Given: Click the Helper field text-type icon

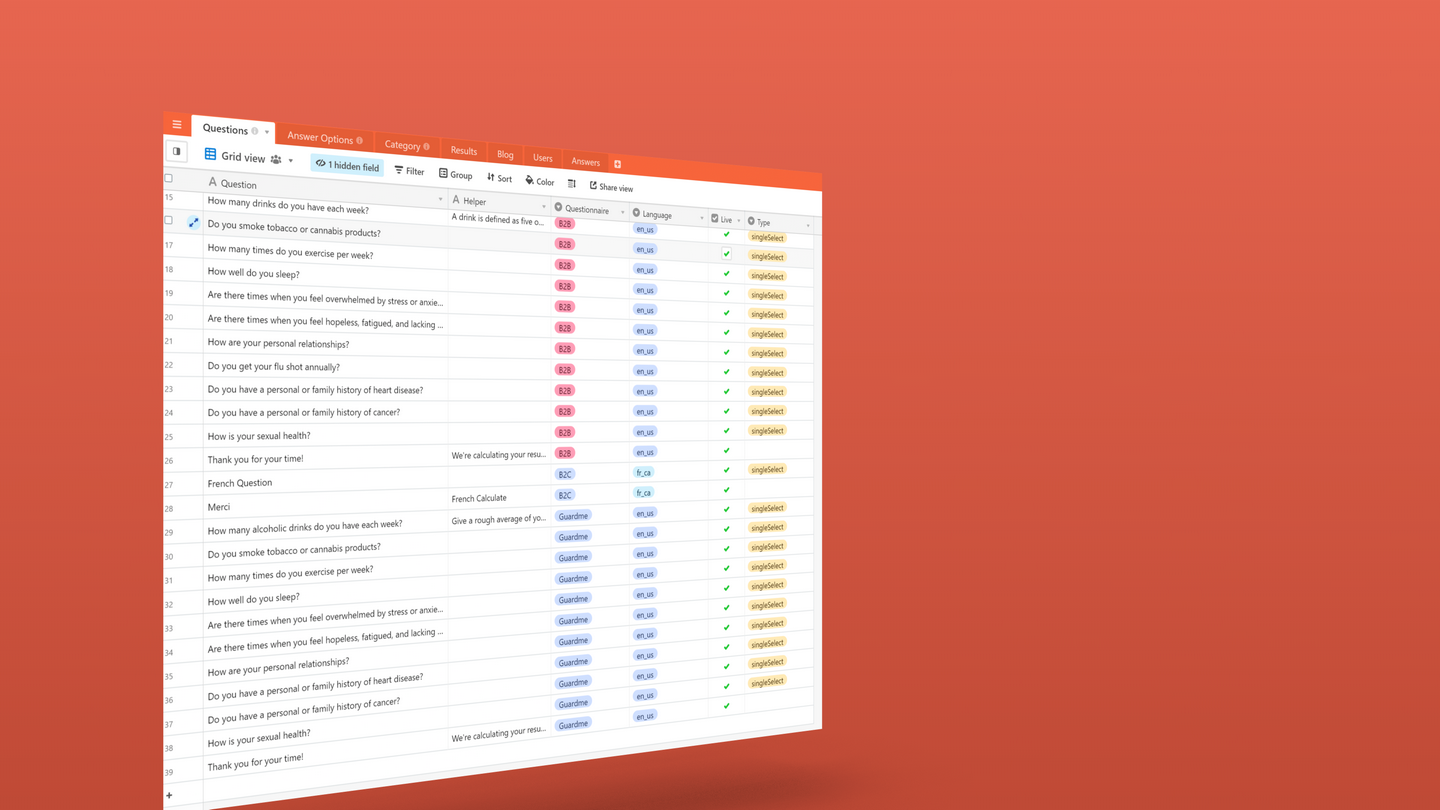Looking at the screenshot, I should point(456,200).
